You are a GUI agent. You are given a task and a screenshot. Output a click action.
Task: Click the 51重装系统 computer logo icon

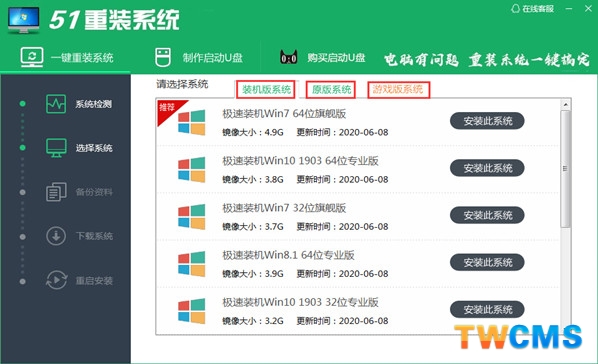24,20
